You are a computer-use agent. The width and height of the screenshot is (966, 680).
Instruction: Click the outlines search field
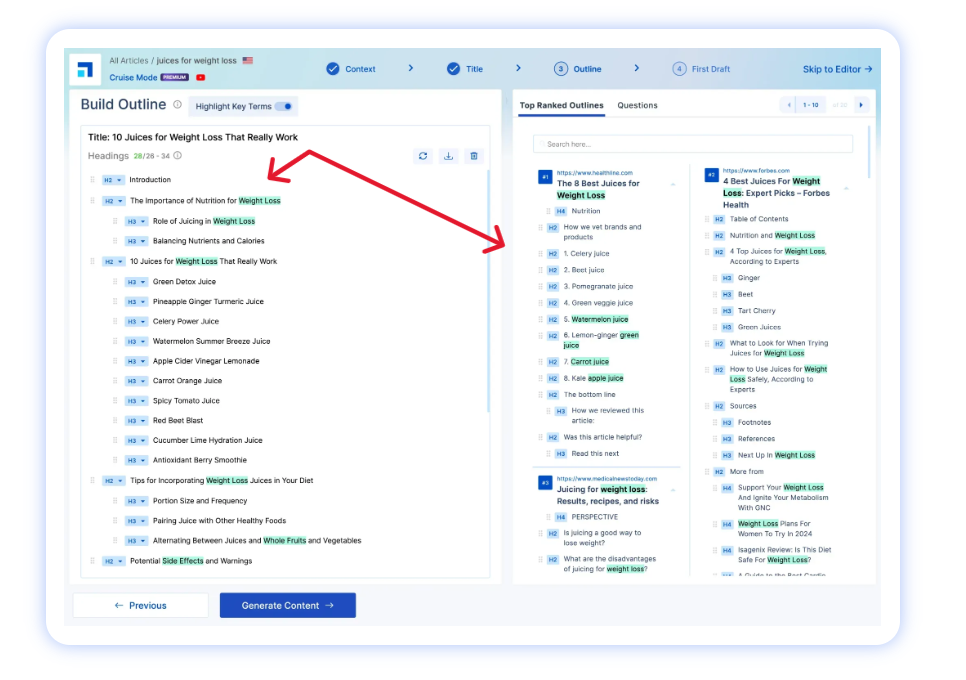(x=692, y=144)
